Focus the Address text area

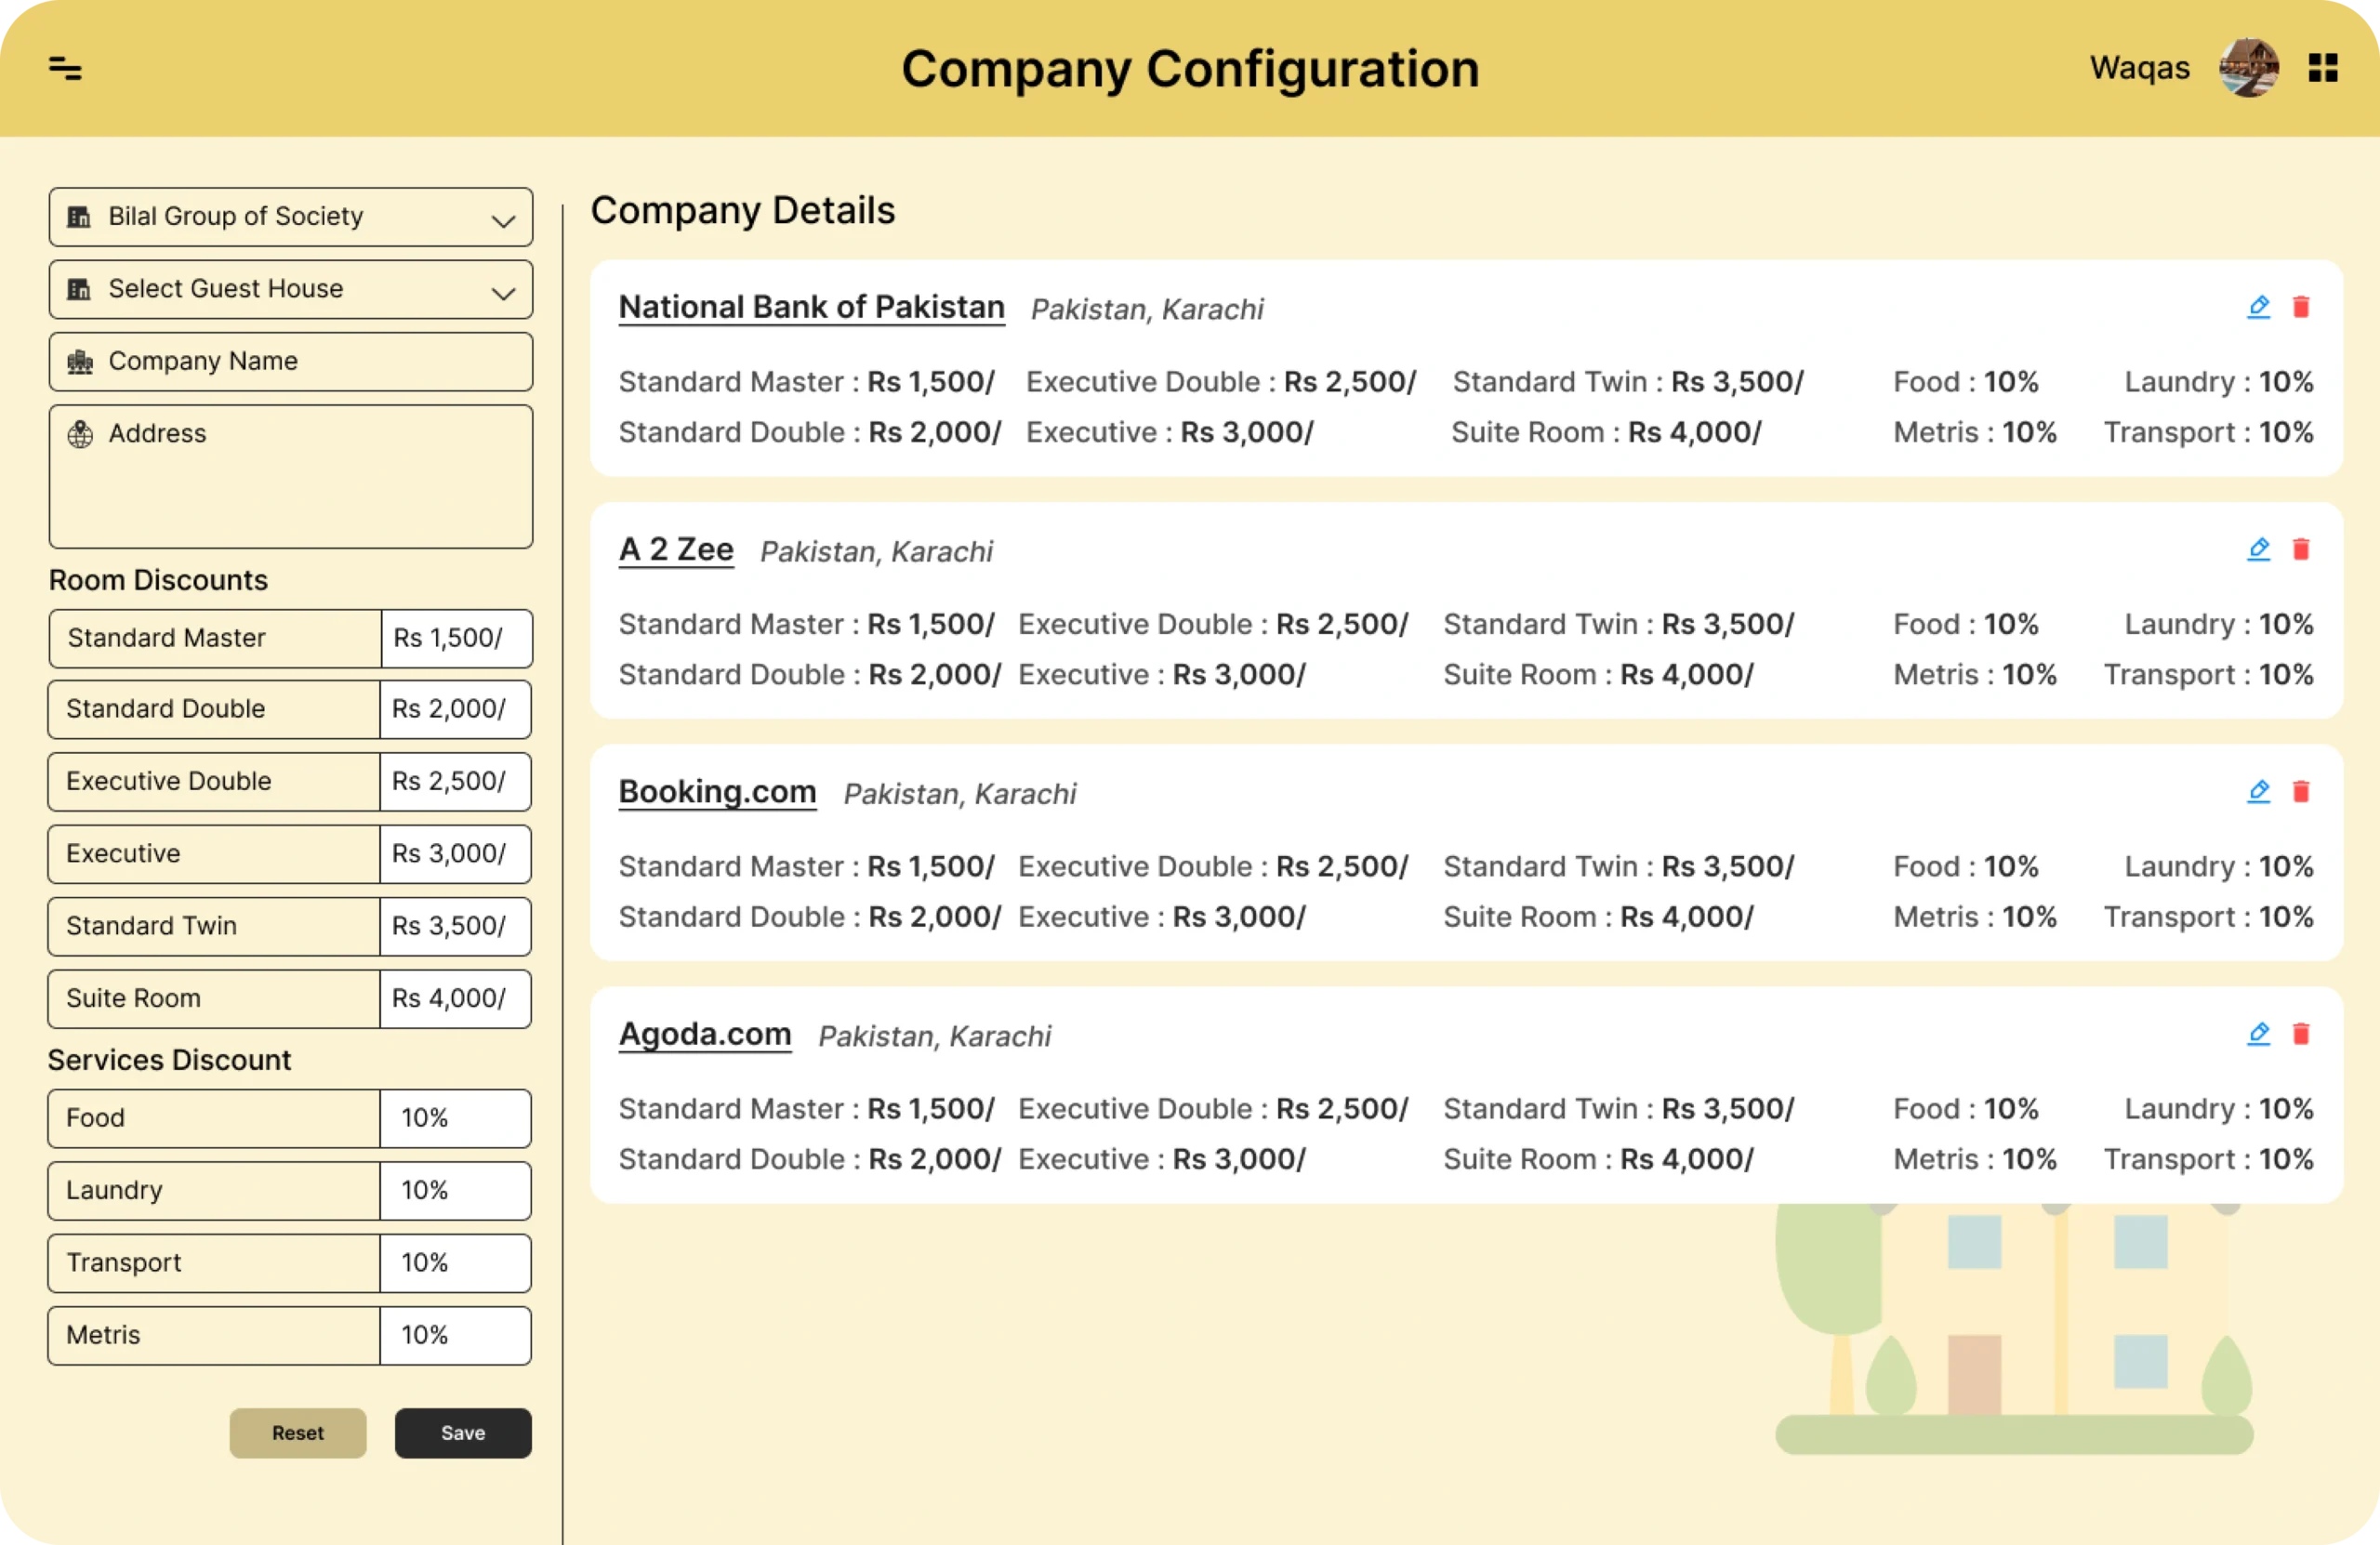tap(290, 476)
